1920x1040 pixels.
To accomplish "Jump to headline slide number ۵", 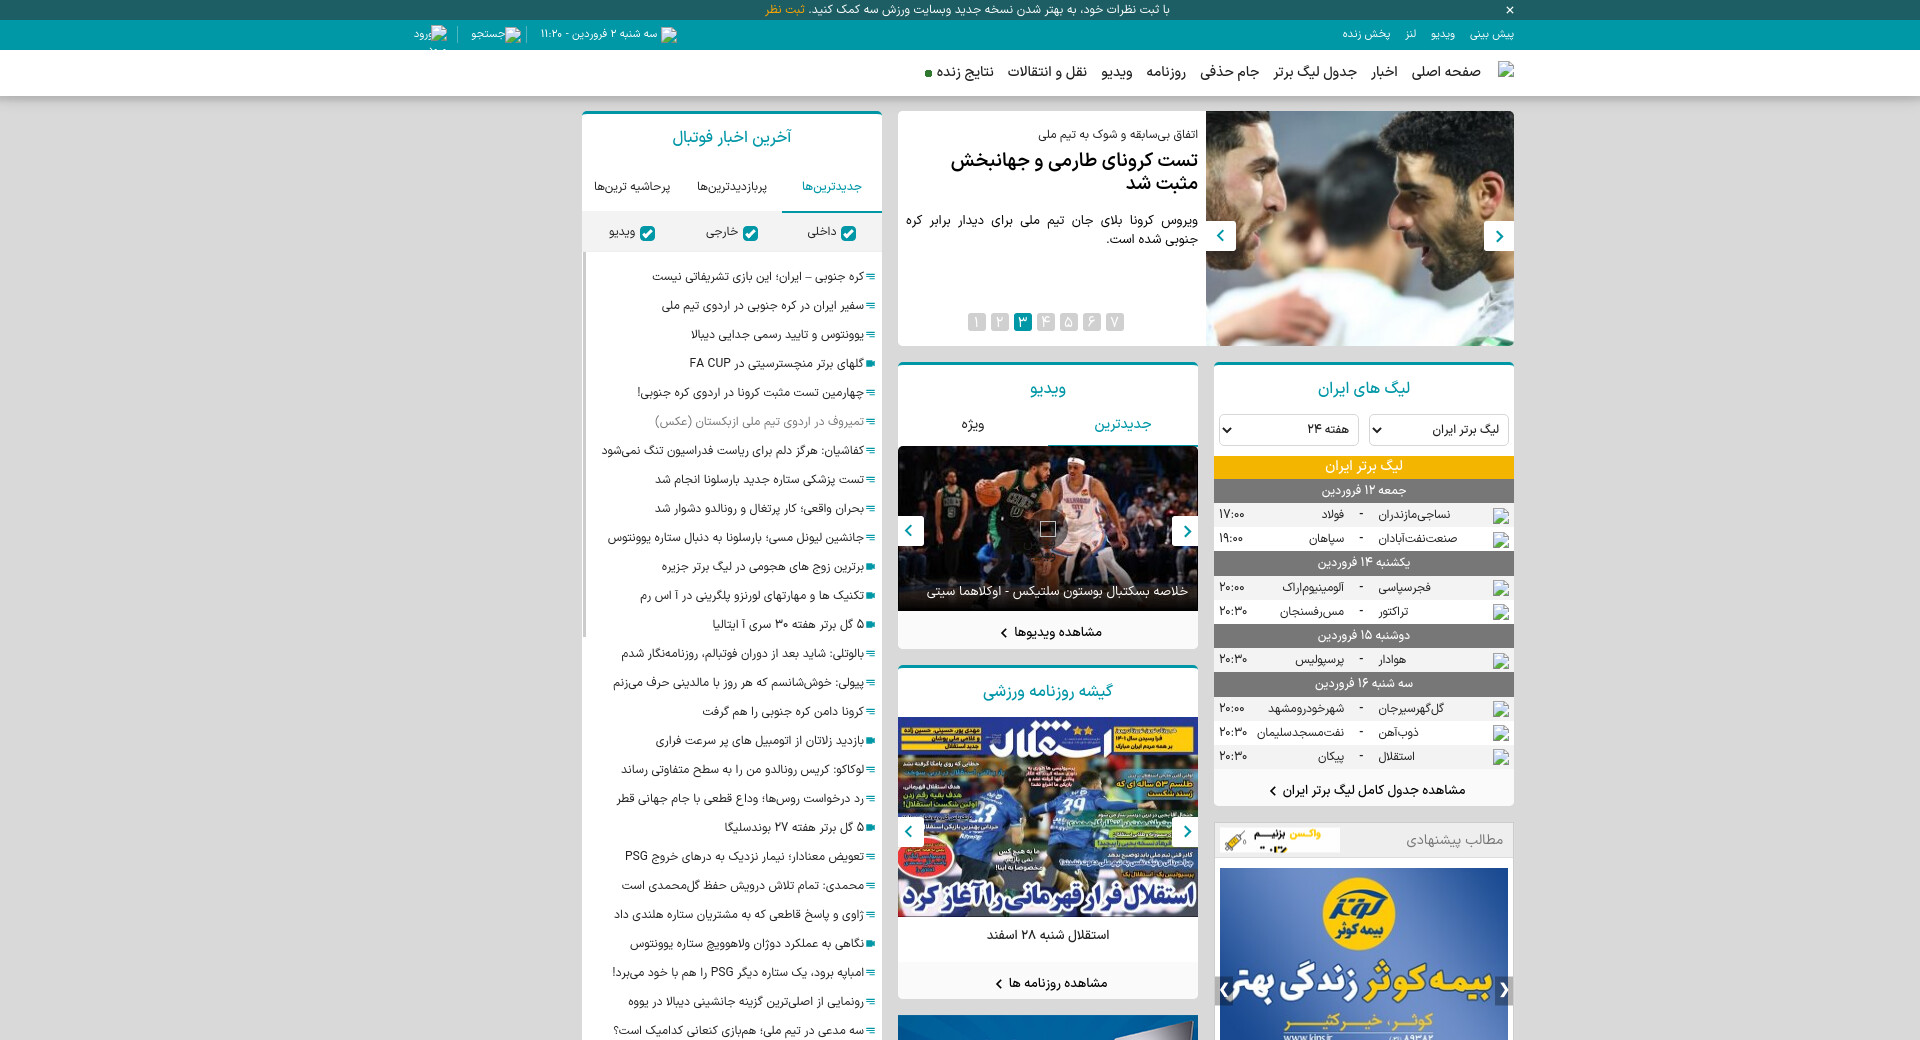I will click(1068, 322).
